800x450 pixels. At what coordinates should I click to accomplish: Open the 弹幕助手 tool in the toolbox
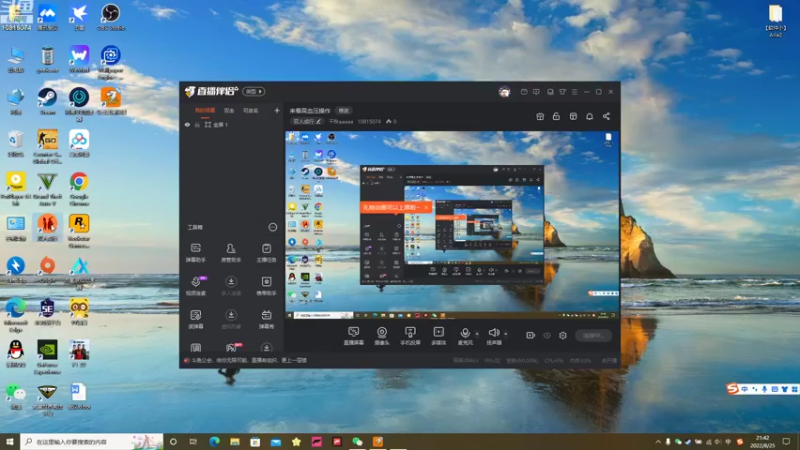coord(195,253)
